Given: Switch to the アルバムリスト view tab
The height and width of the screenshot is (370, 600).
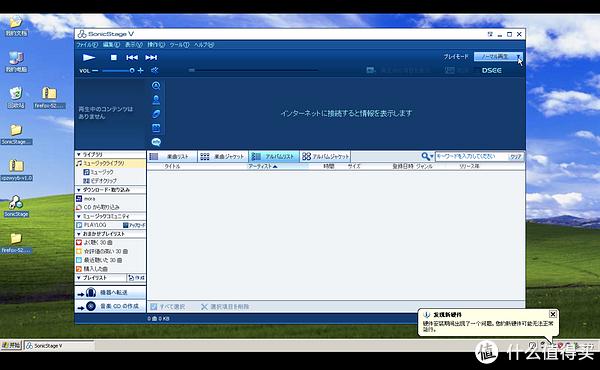Looking at the screenshot, I should click(x=274, y=156).
